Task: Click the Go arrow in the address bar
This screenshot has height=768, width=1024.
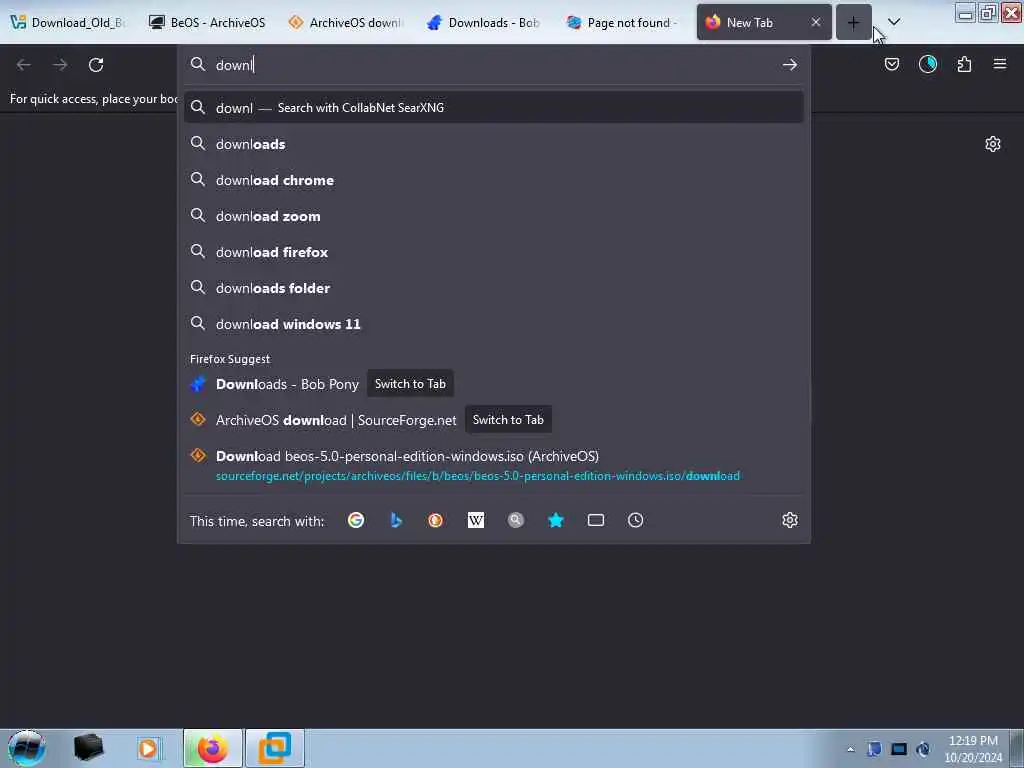Action: click(x=790, y=65)
